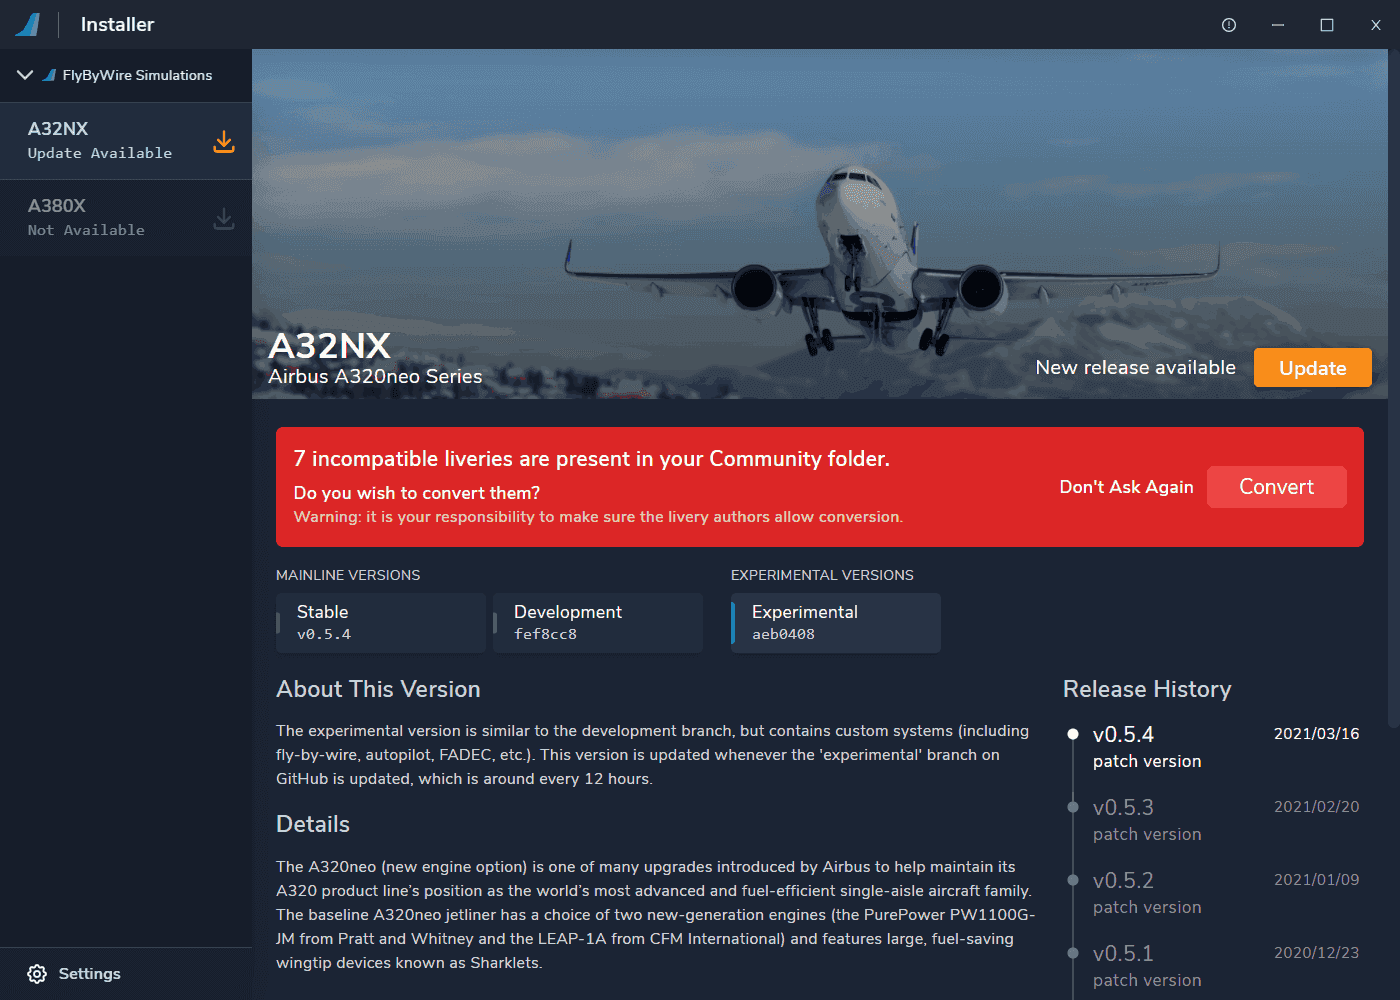Click Don't Ask Again
Viewport: 1400px width, 1000px height.
(x=1127, y=487)
